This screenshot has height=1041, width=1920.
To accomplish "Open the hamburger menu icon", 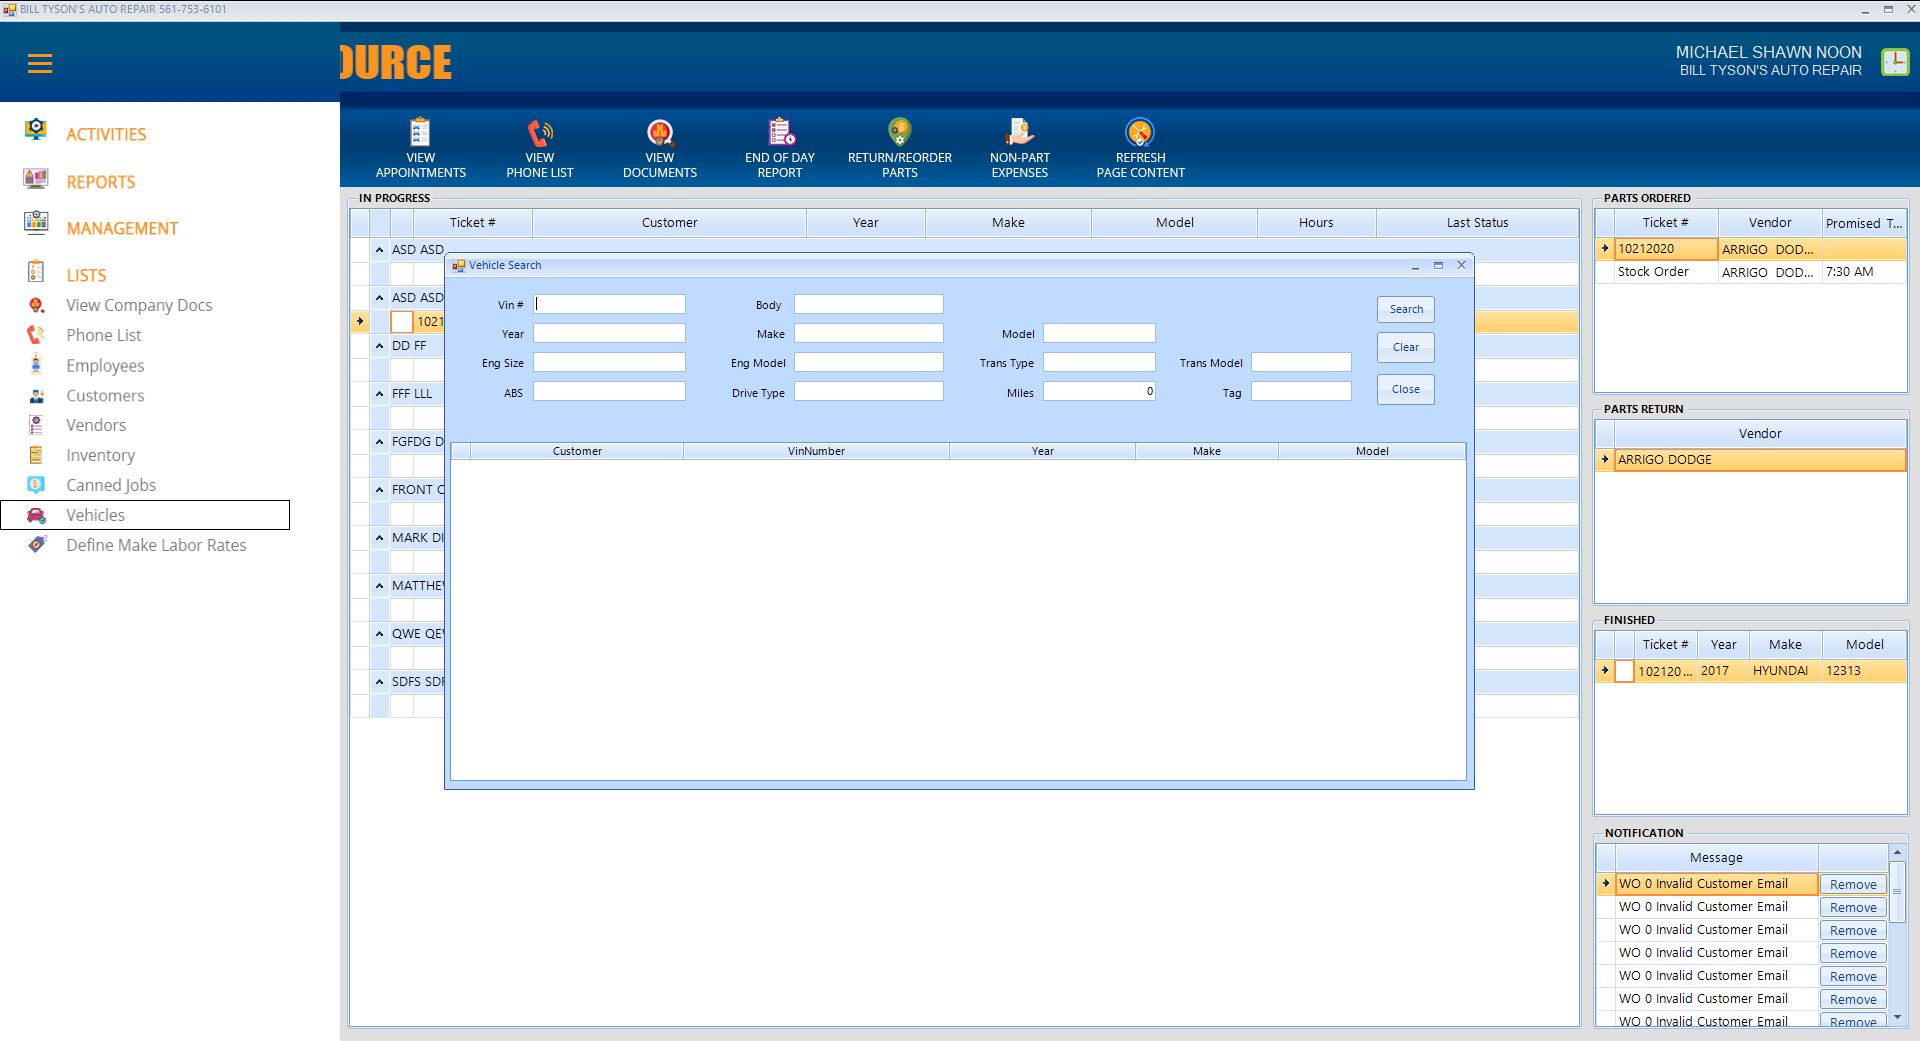I will point(40,64).
